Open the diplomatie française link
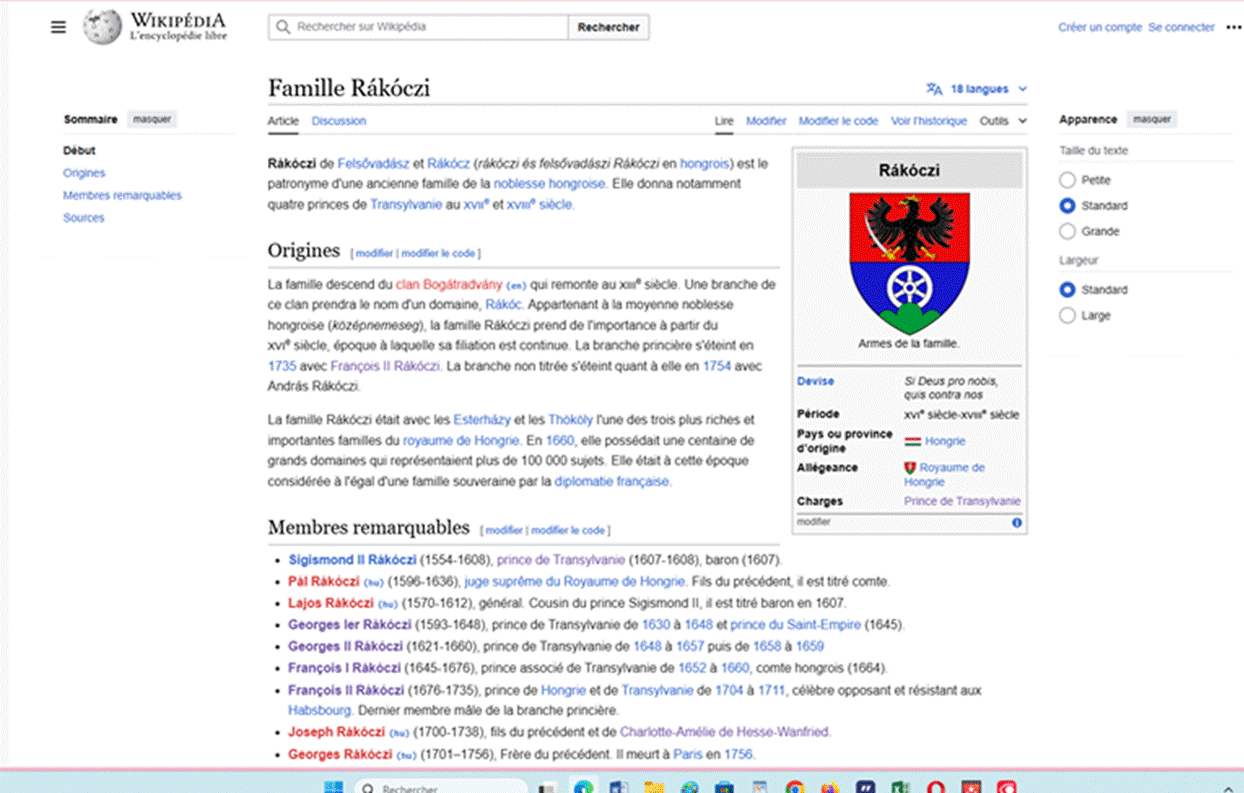1244x793 pixels. [x=612, y=481]
